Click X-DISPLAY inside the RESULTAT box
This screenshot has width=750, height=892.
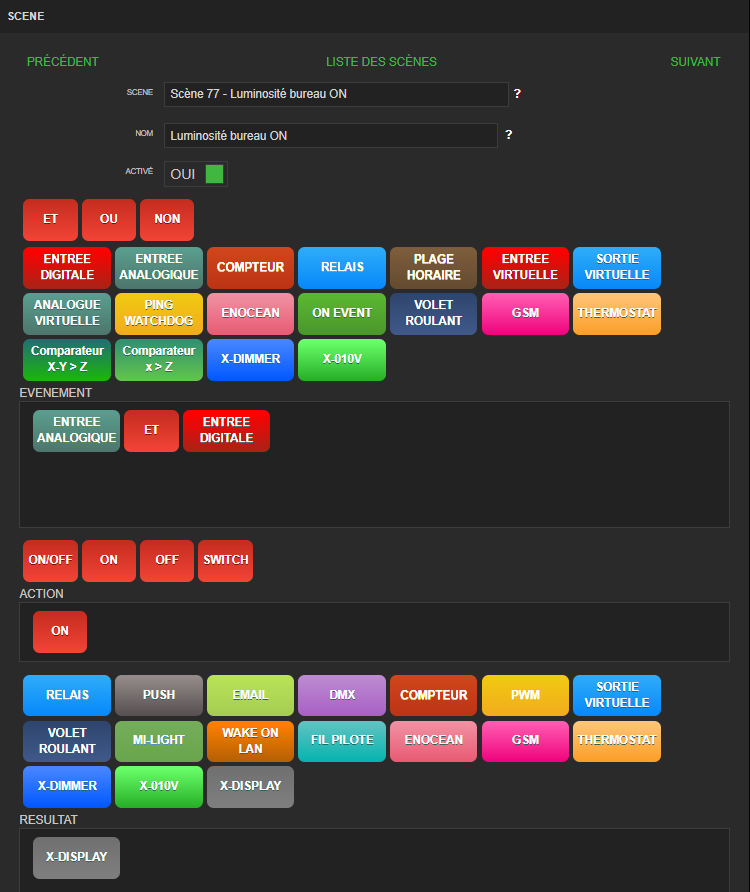click(76, 857)
